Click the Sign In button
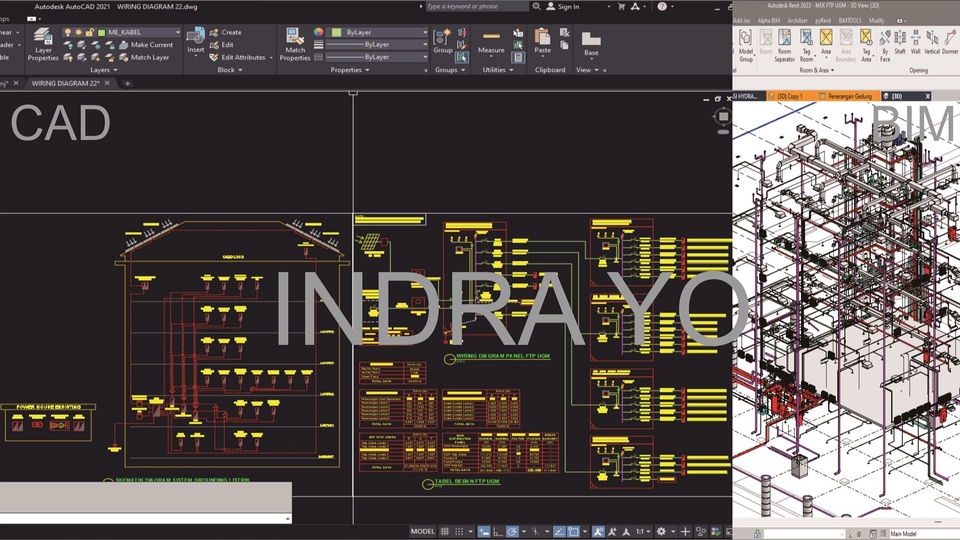This screenshot has height=540, width=960. (568, 6)
